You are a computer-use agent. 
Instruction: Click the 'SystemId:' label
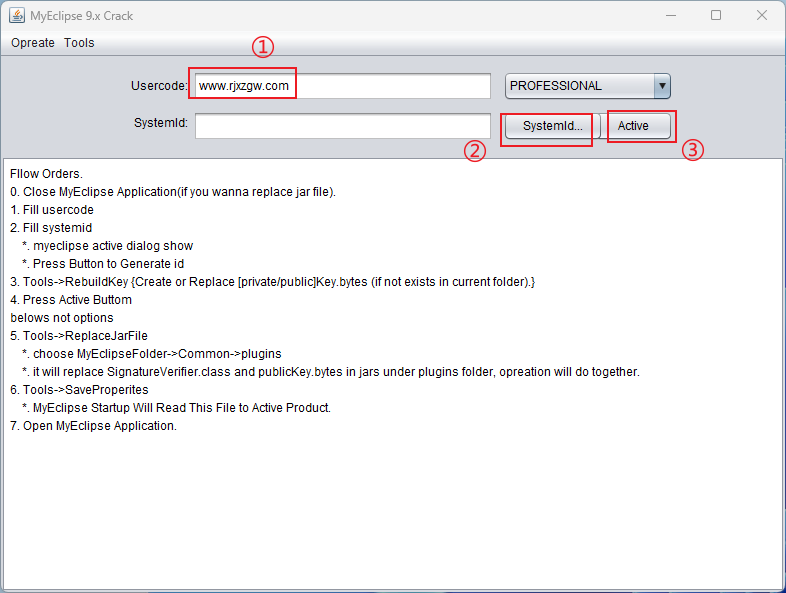[x=160, y=123]
